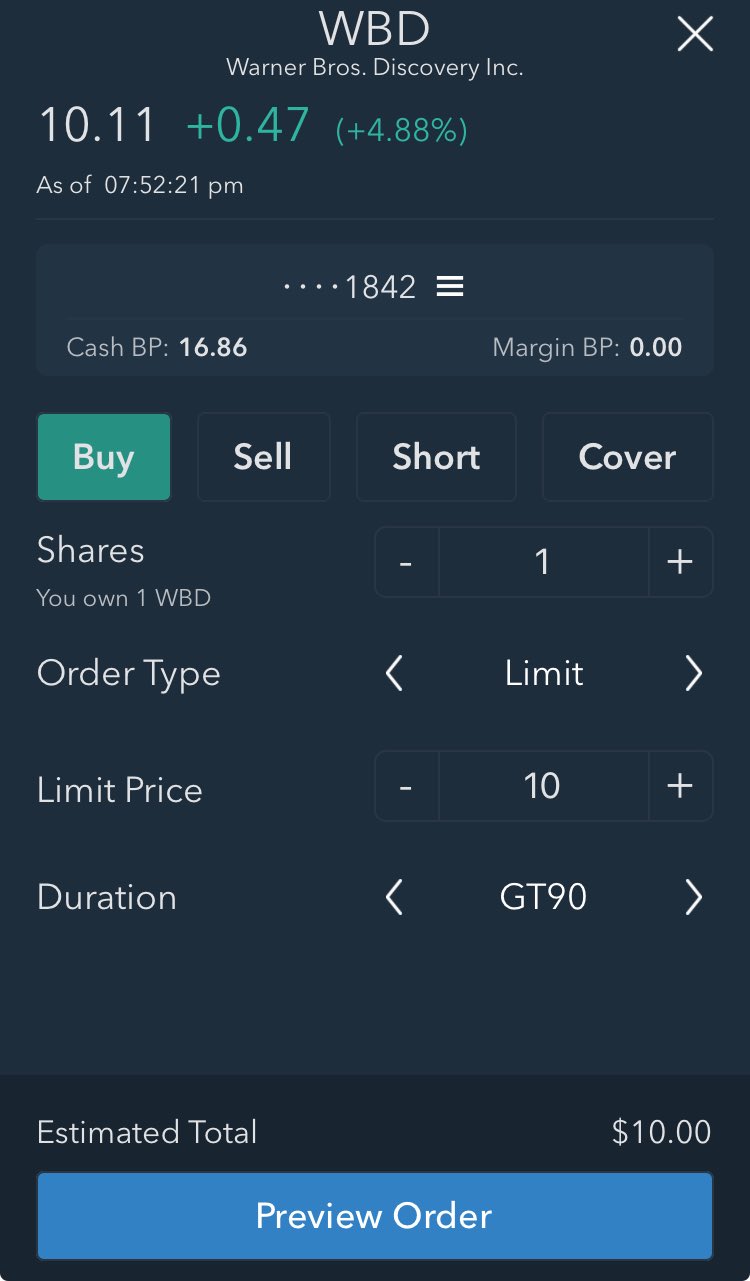
Task: Switch to previous order type with left chevron
Action: click(x=395, y=674)
